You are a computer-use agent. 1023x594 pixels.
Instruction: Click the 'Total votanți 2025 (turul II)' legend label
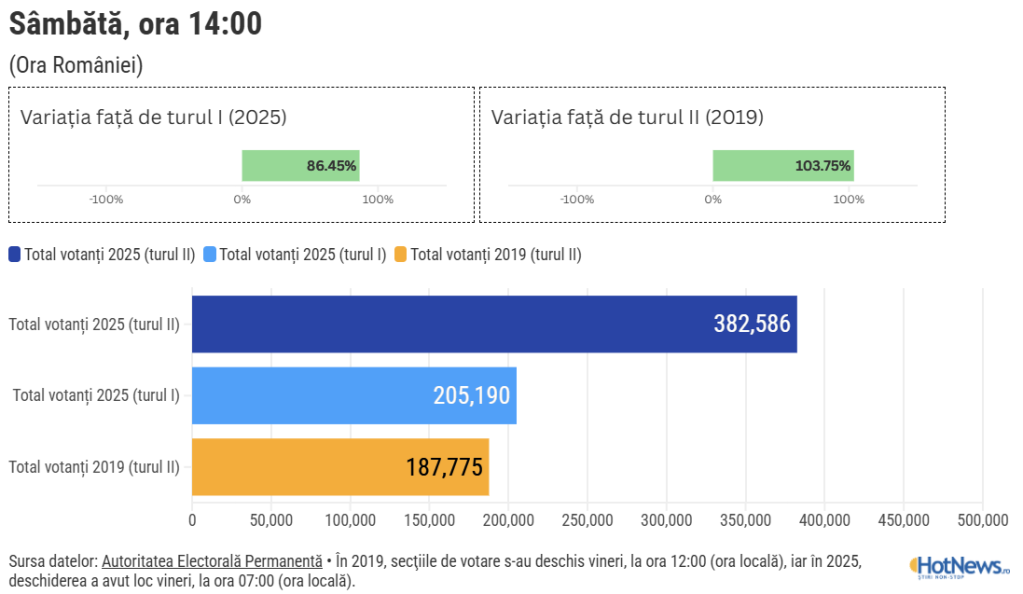coord(109,254)
